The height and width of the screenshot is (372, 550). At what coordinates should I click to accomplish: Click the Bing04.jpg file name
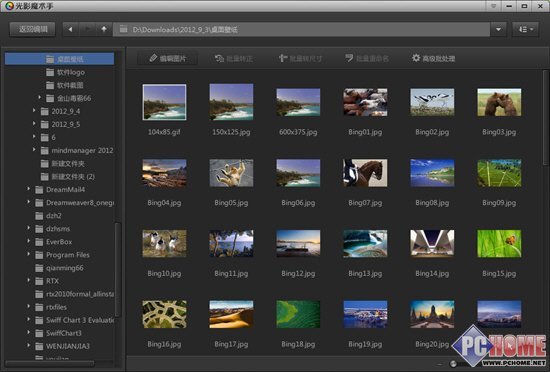point(164,203)
